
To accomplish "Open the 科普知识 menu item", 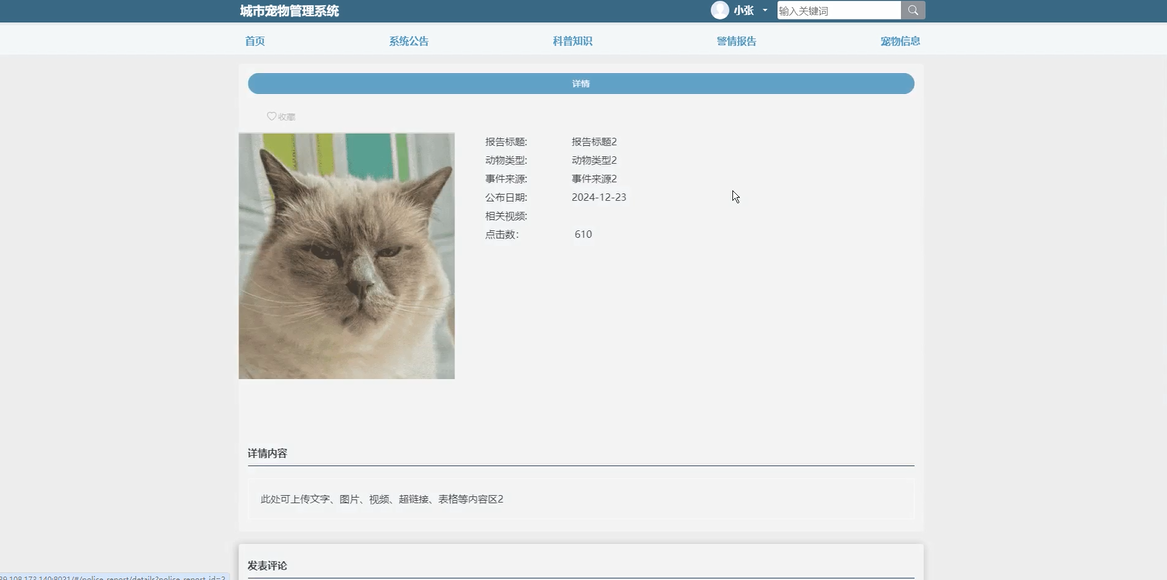I will (572, 41).
